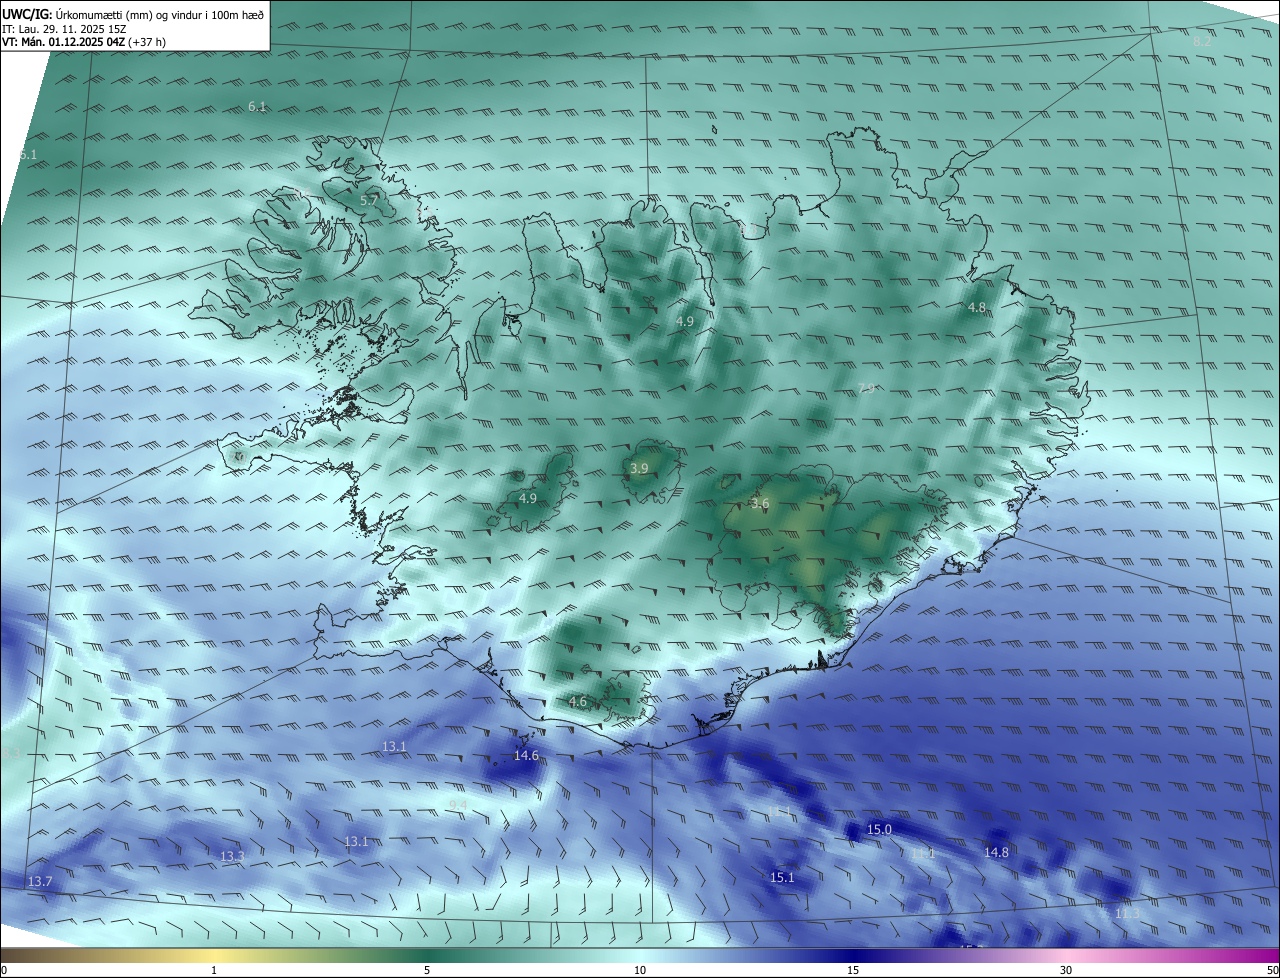The image size is (1280, 978).
Task: Click the 15.1 value on the map
Action: pyautogui.click(x=782, y=878)
